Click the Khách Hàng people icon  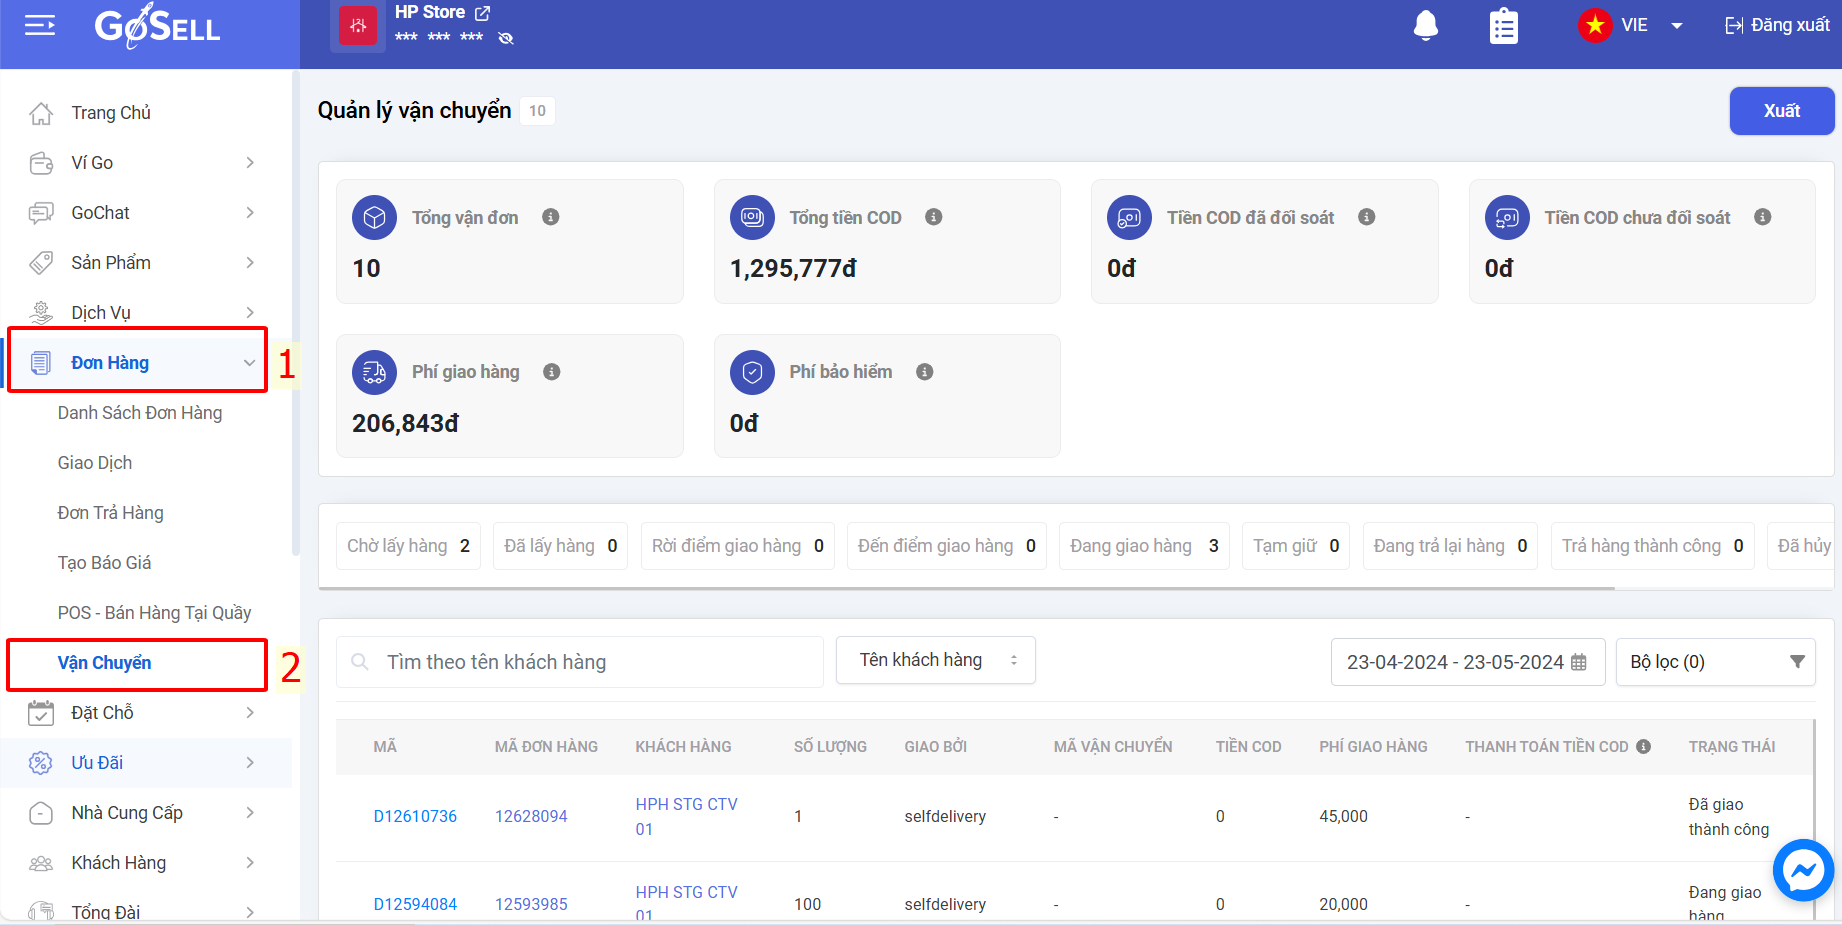tap(41, 863)
